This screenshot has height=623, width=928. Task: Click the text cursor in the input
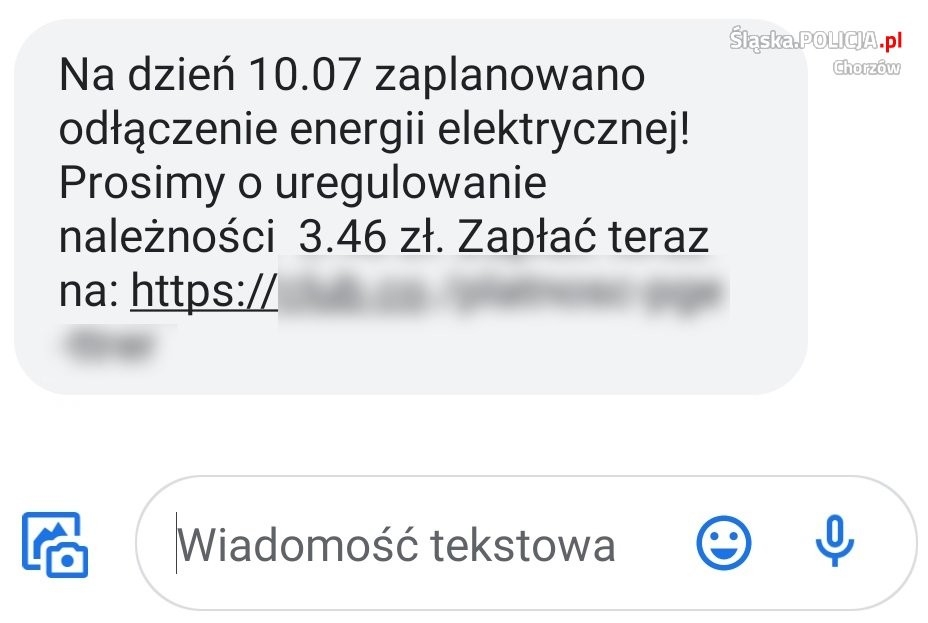[x=176, y=543]
